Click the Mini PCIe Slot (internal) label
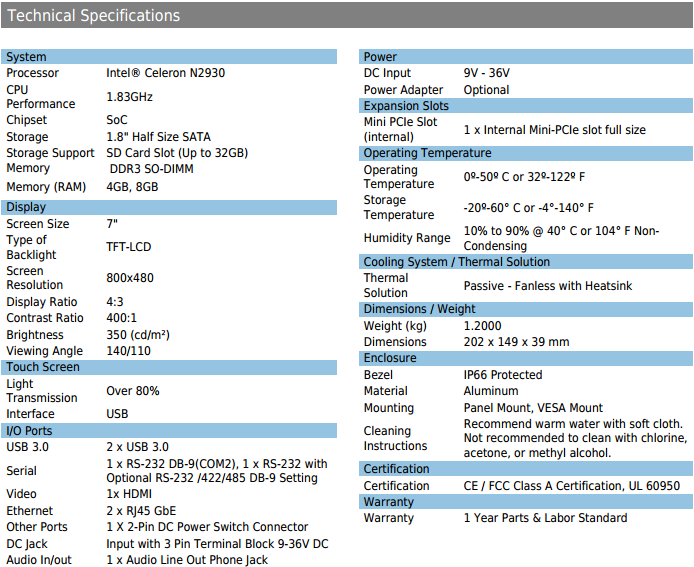Image resolution: width=694 pixels, height=567 pixels. tap(400, 129)
